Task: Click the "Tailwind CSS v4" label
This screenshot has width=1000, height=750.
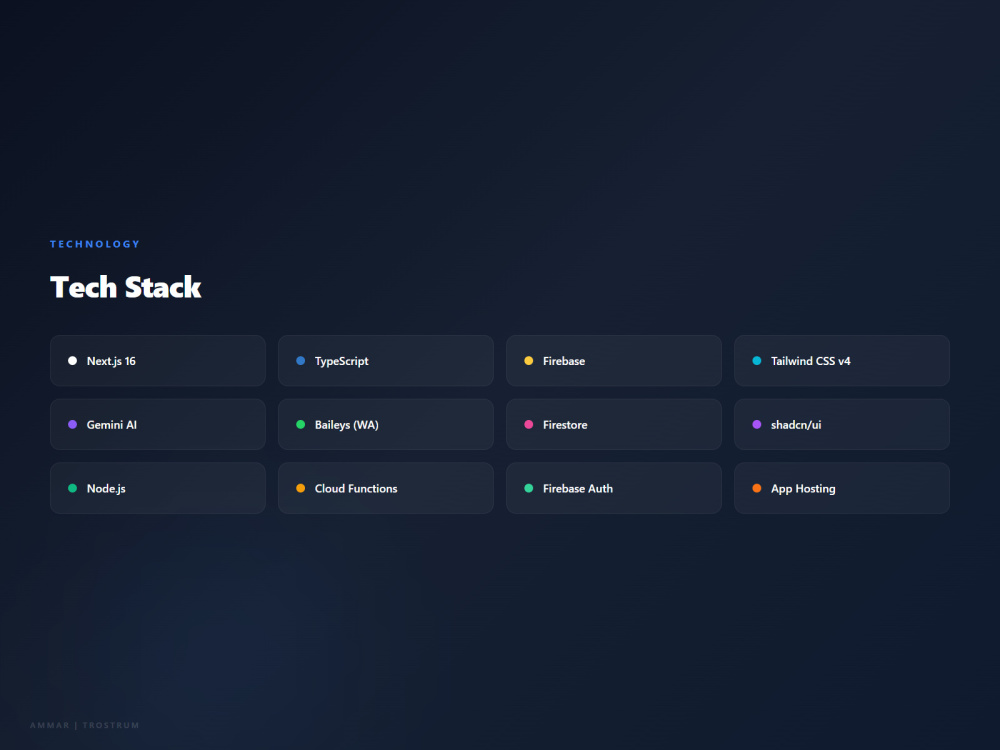Action: 811,361
